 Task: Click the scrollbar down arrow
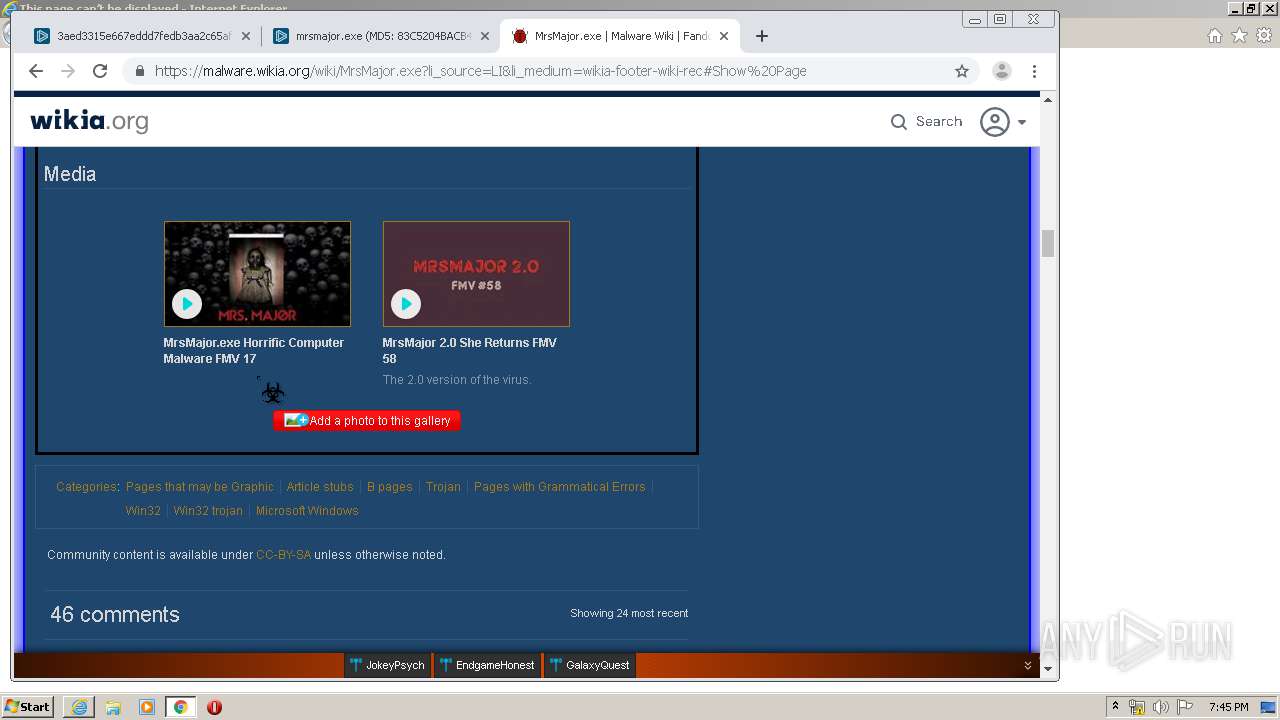(x=1048, y=668)
